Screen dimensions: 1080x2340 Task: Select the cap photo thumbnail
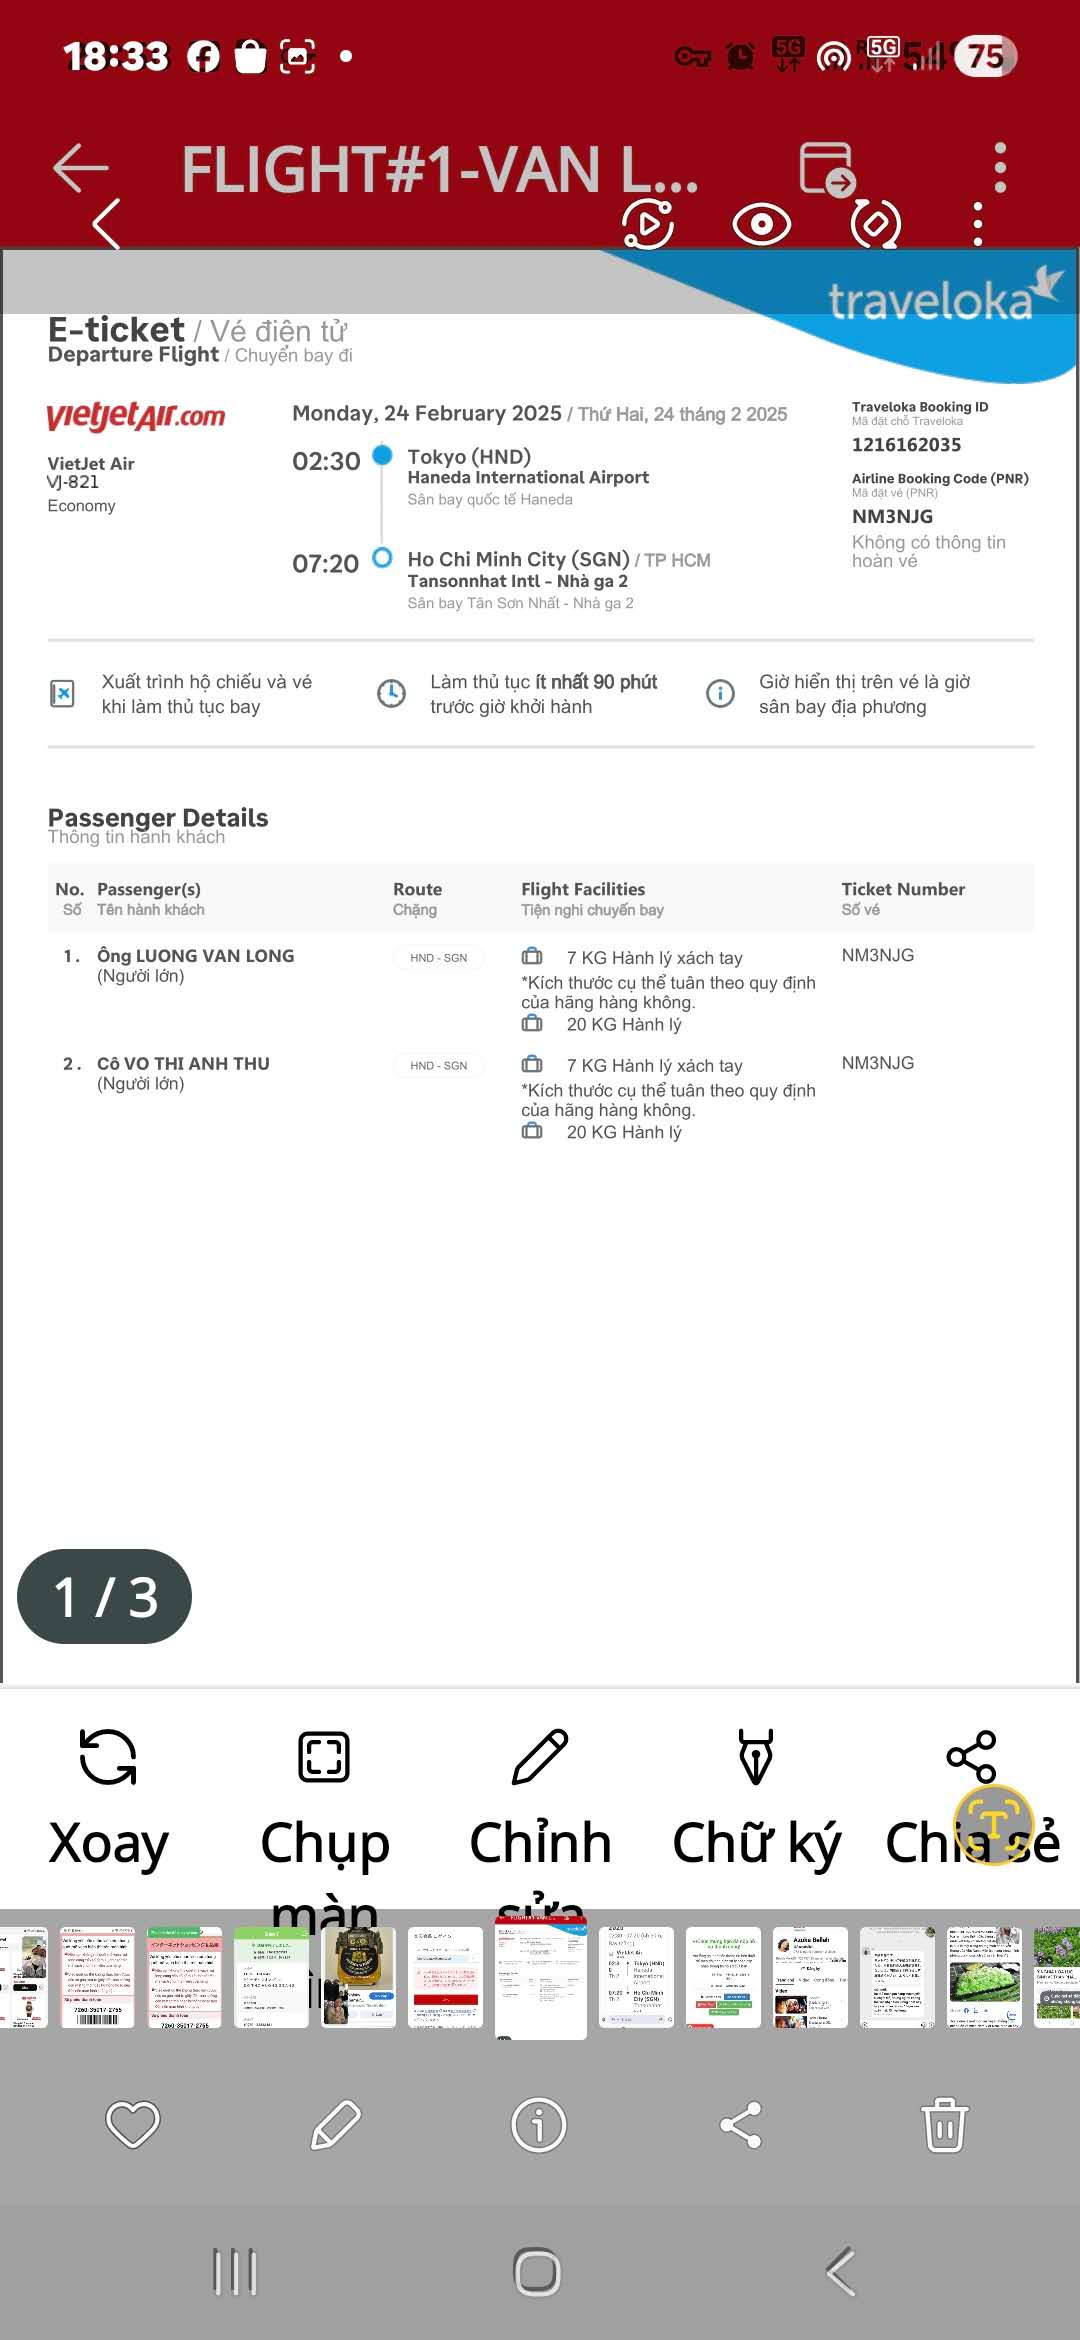tap(359, 1977)
